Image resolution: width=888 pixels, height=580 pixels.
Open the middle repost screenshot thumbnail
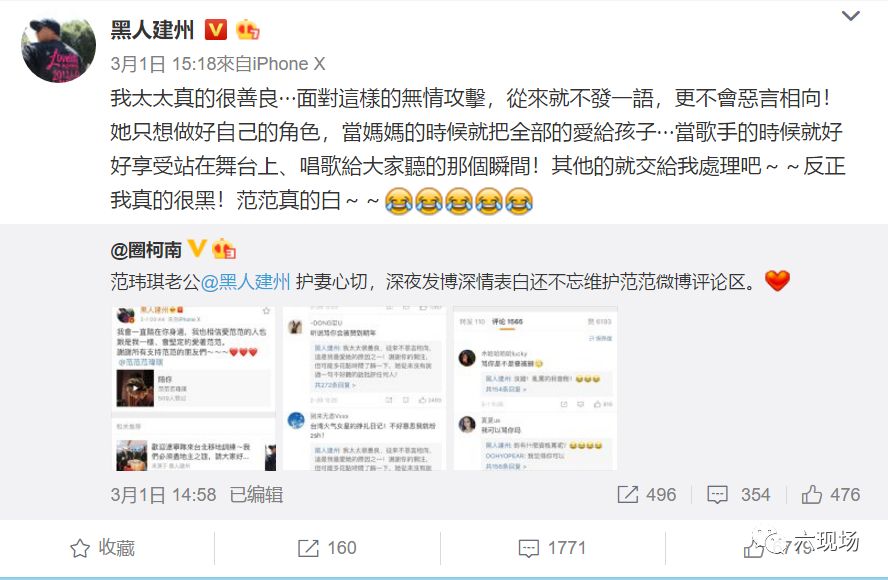(364, 388)
